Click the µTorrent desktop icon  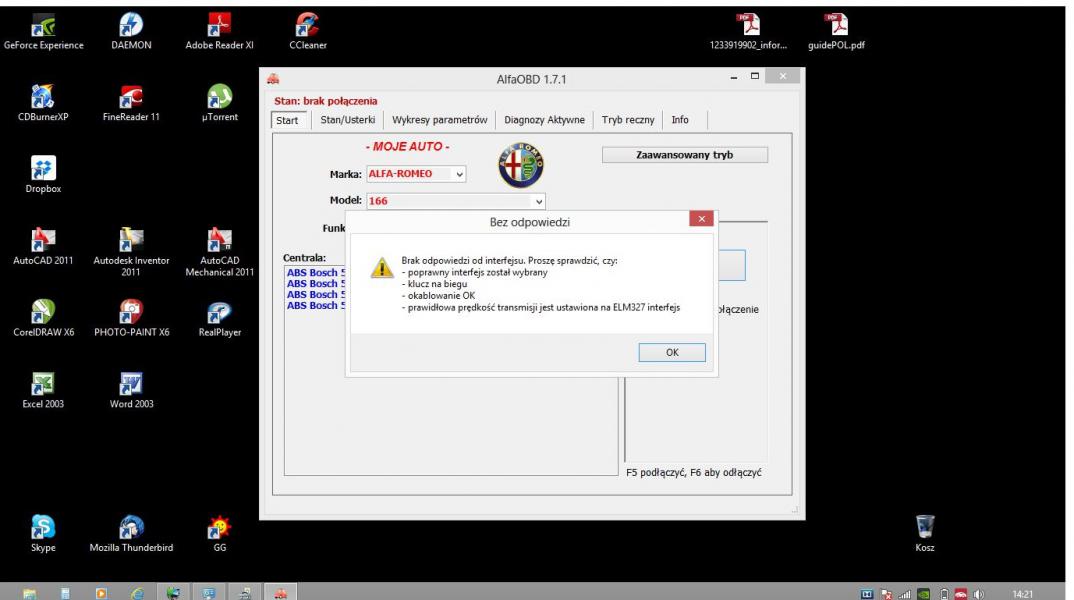219,103
